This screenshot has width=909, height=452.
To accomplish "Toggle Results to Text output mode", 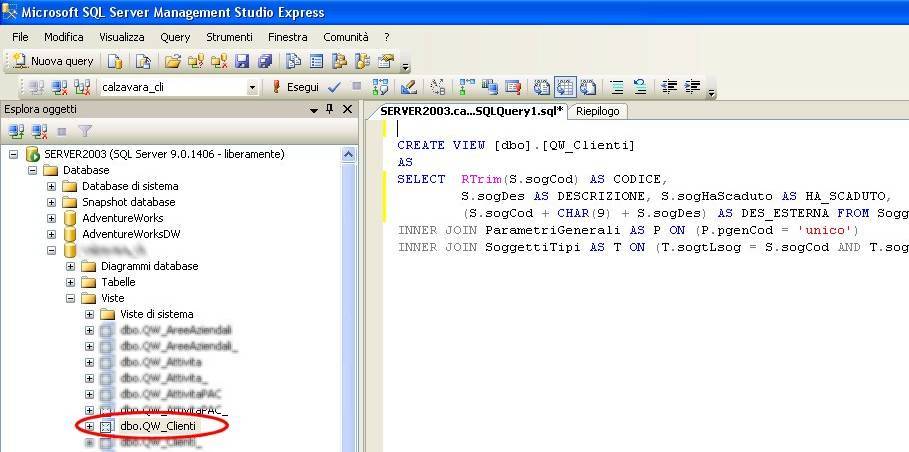I will click(541, 87).
